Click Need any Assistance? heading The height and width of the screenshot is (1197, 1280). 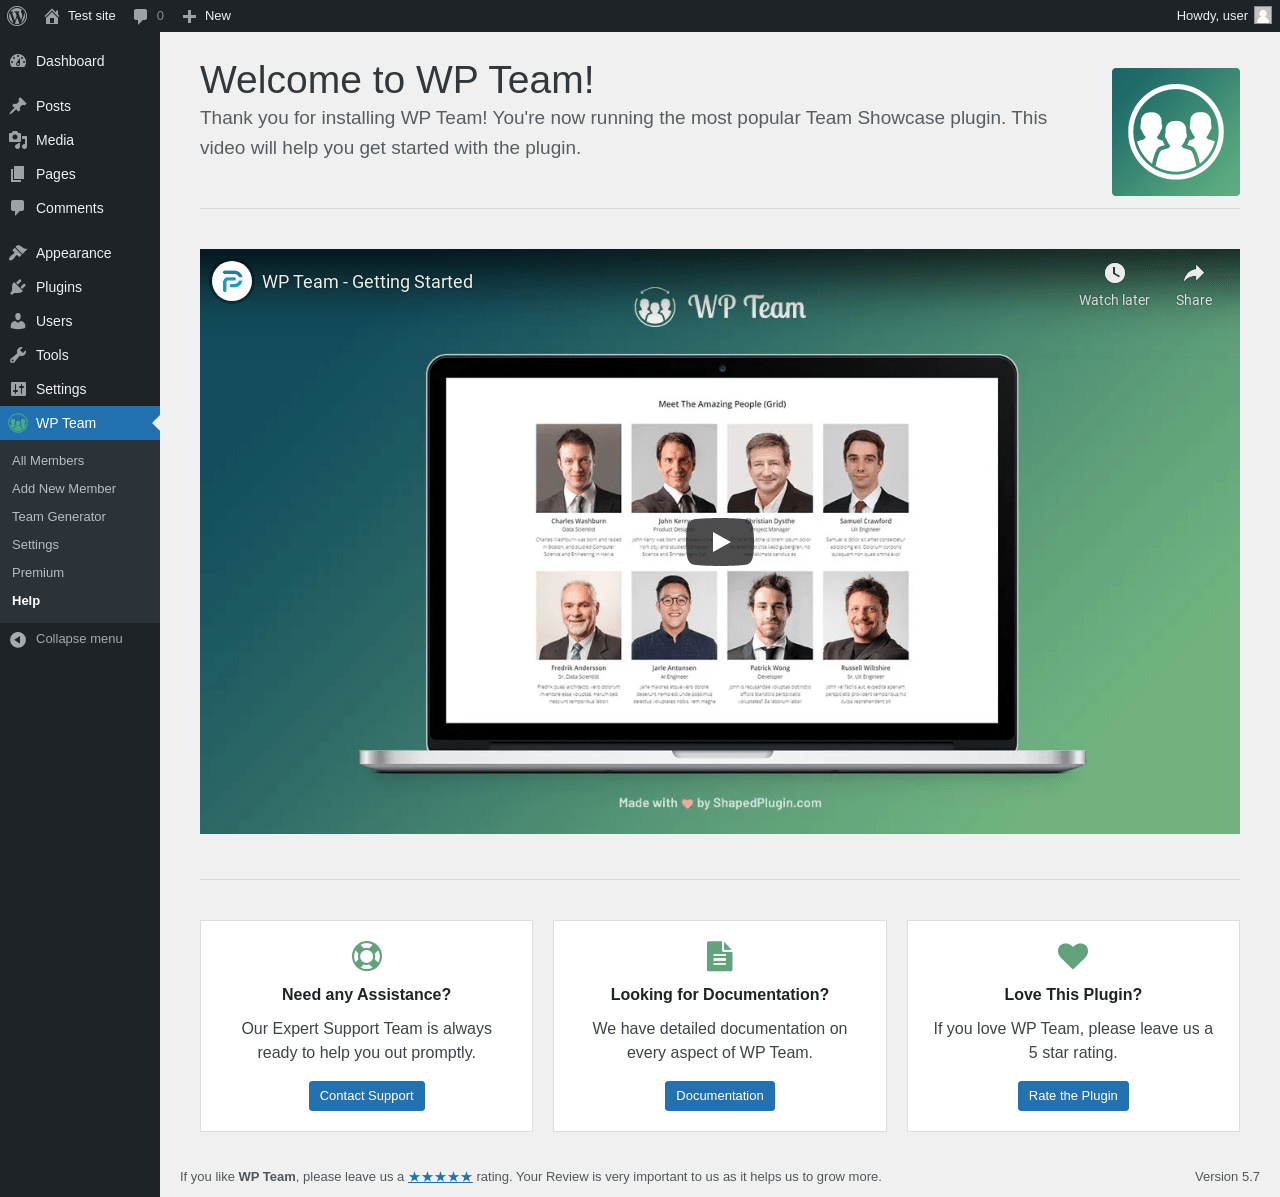[x=367, y=995]
